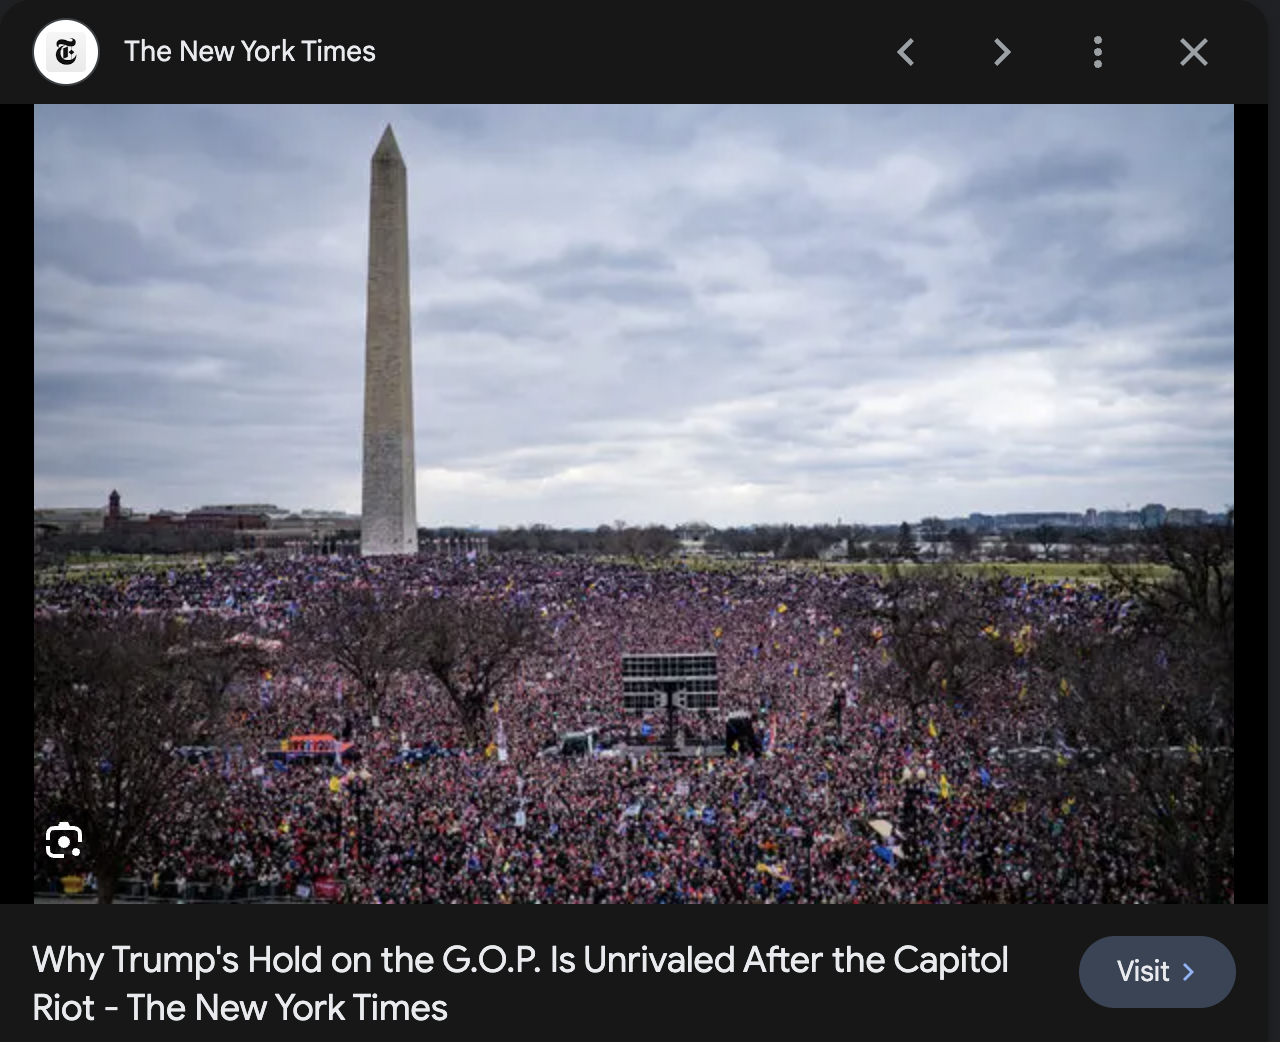Open The New York Times source name

(x=250, y=51)
